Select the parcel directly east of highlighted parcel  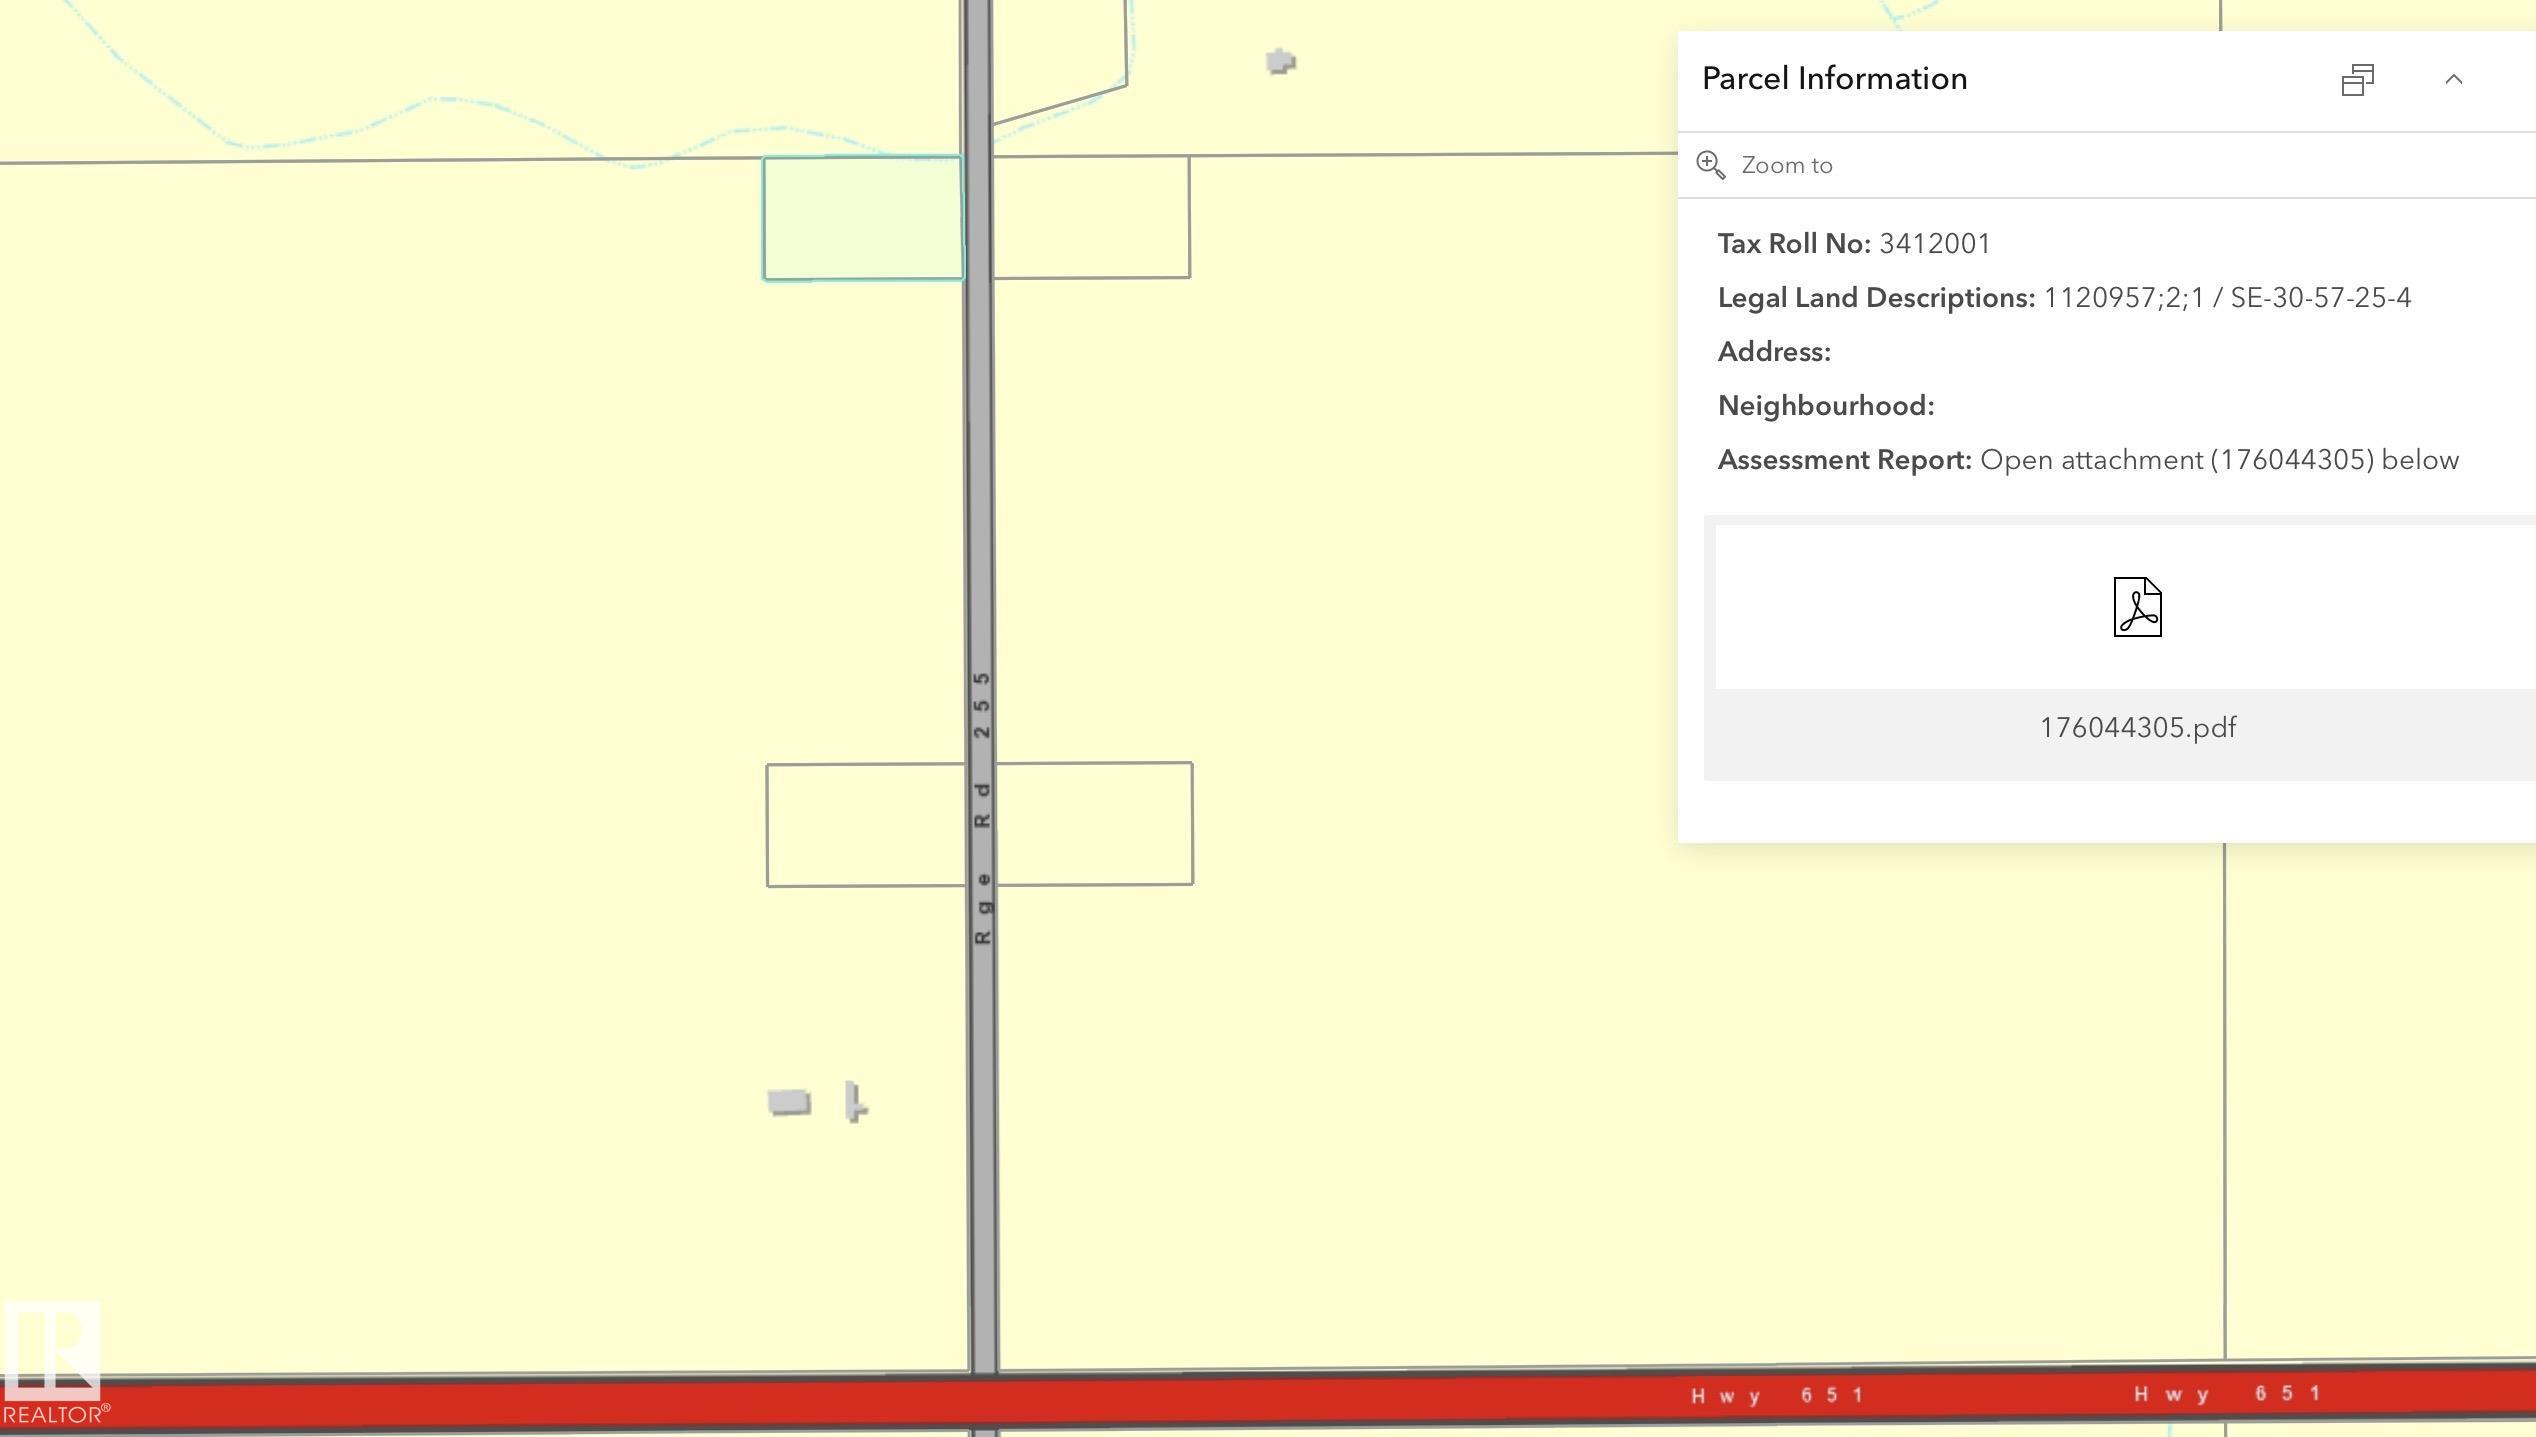coord(1091,217)
